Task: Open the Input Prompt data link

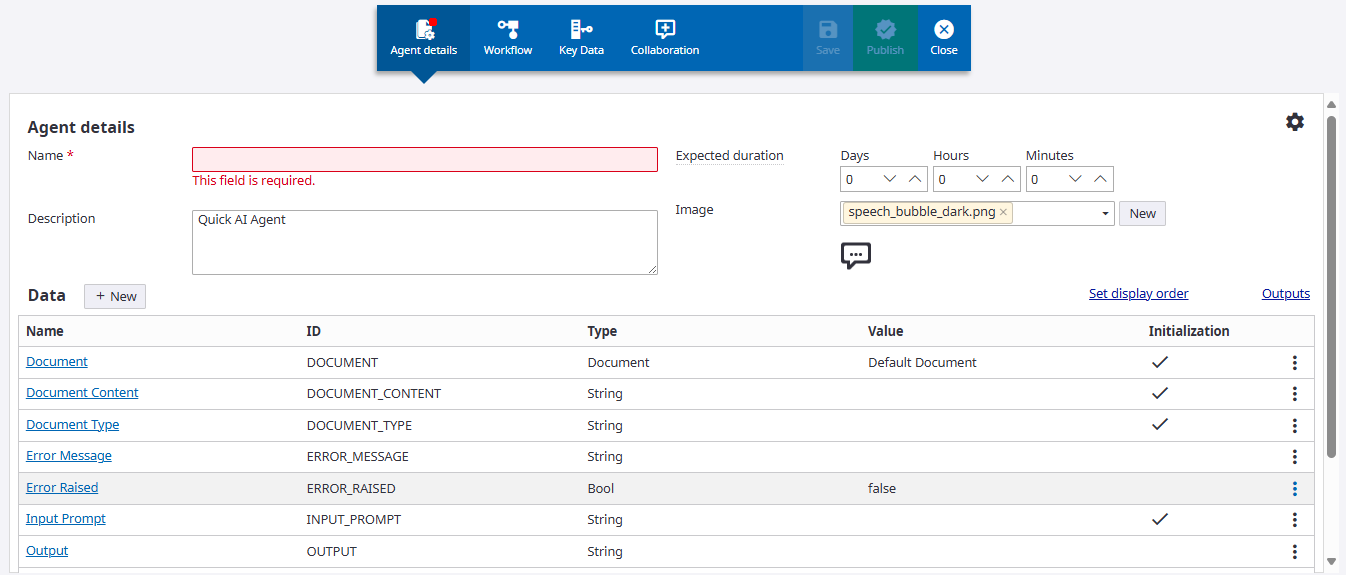Action: [66, 519]
